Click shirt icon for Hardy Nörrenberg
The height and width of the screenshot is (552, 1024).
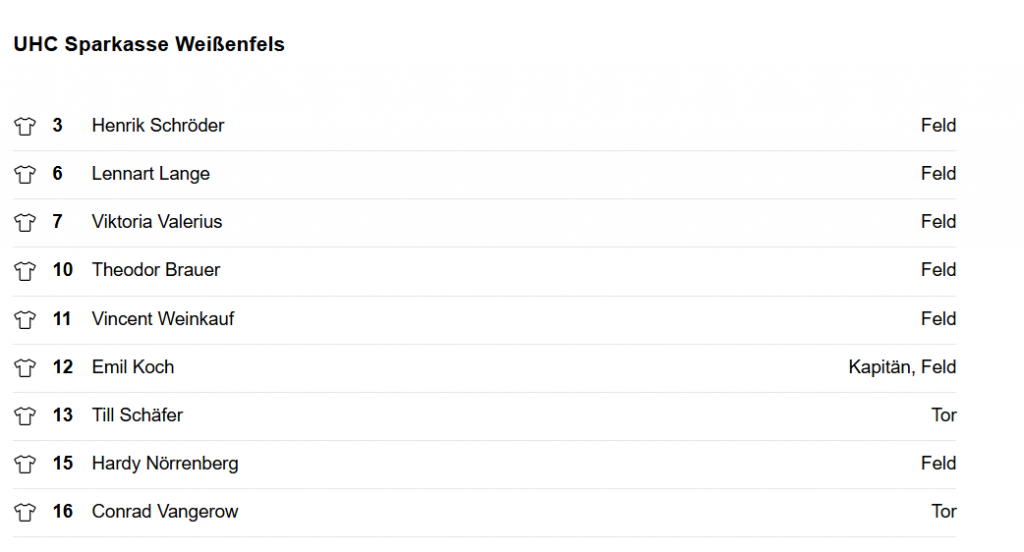pyautogui.click(x=25, y=464)
